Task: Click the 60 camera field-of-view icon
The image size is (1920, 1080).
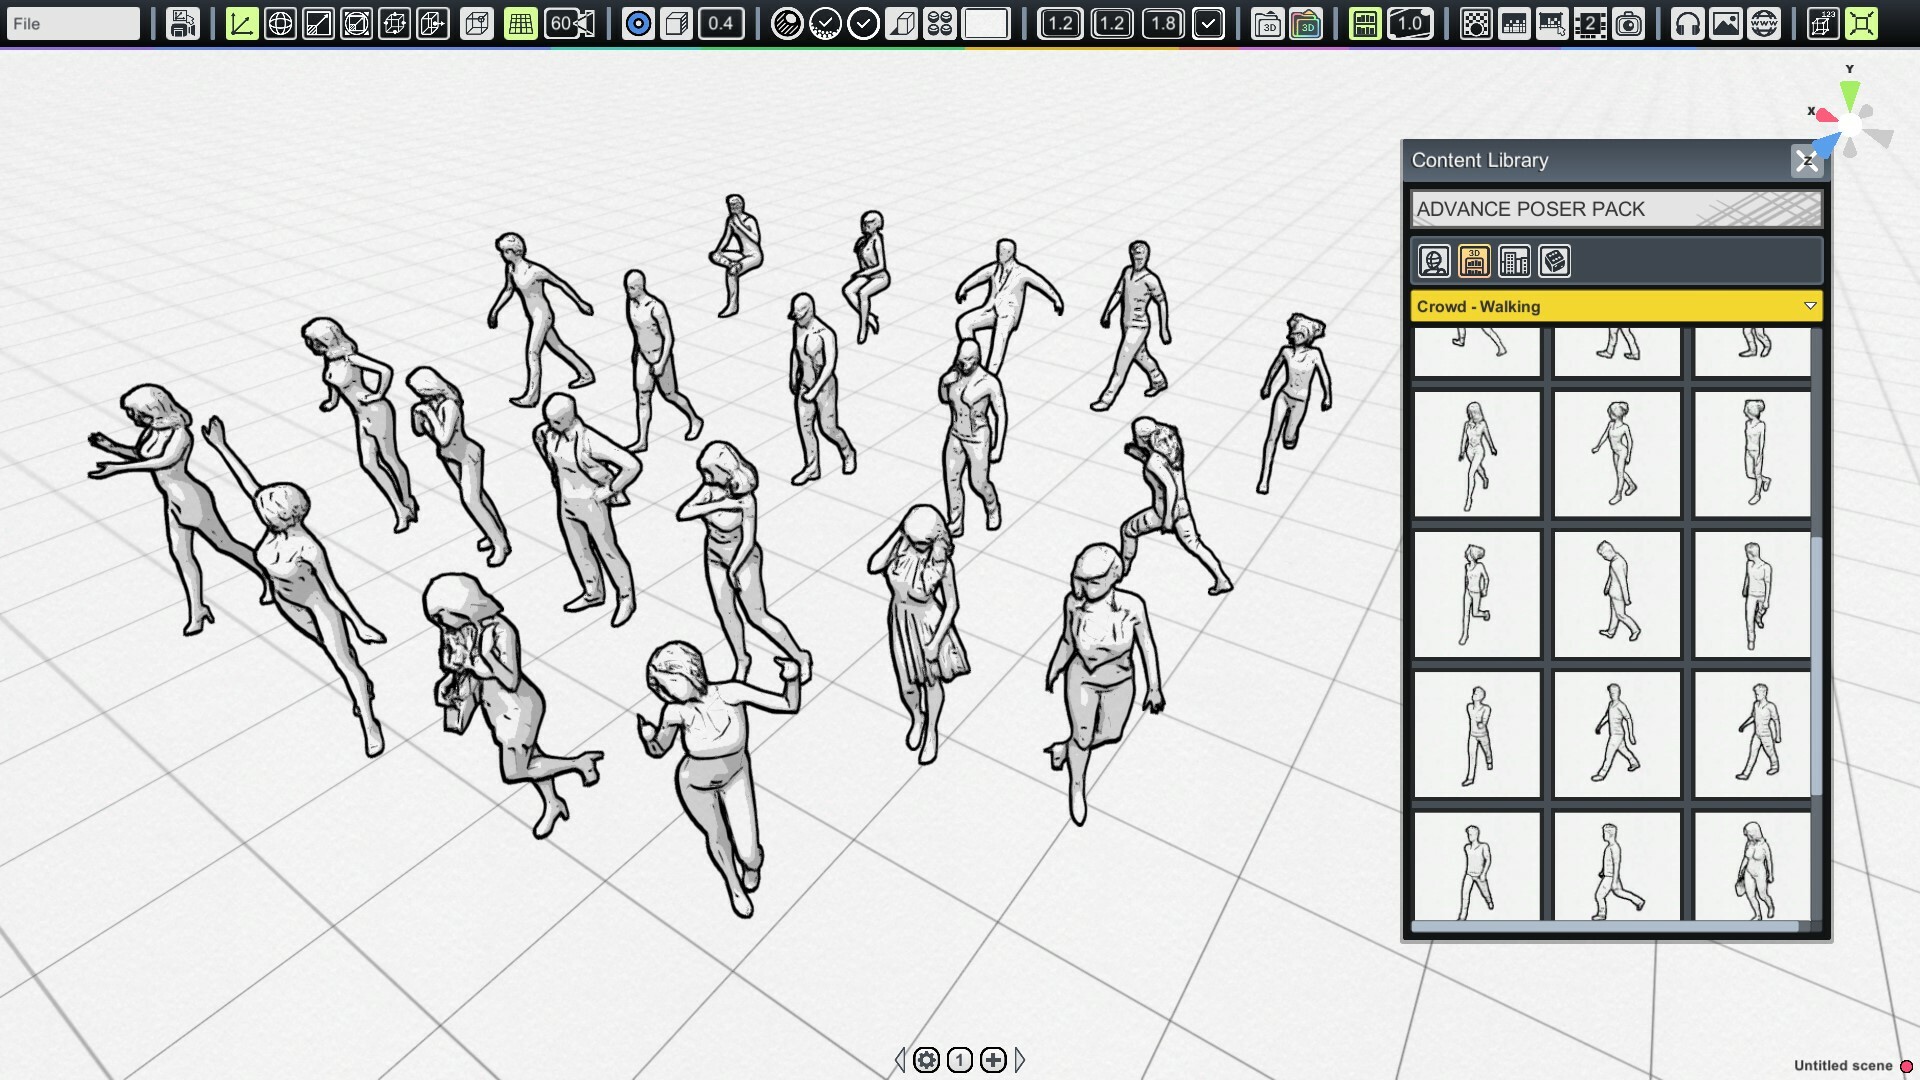Action: click(x=570, y=23)
